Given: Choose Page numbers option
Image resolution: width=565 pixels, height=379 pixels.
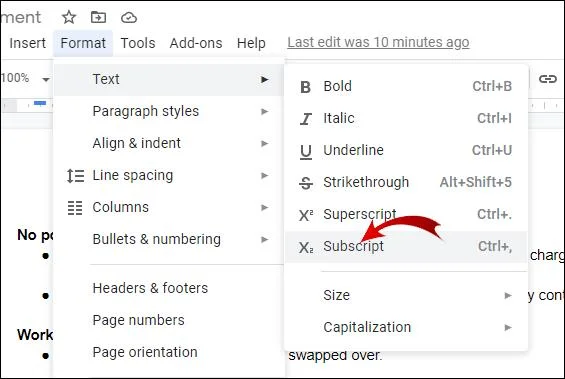Looking at the screenshot, I should point(168,320).
